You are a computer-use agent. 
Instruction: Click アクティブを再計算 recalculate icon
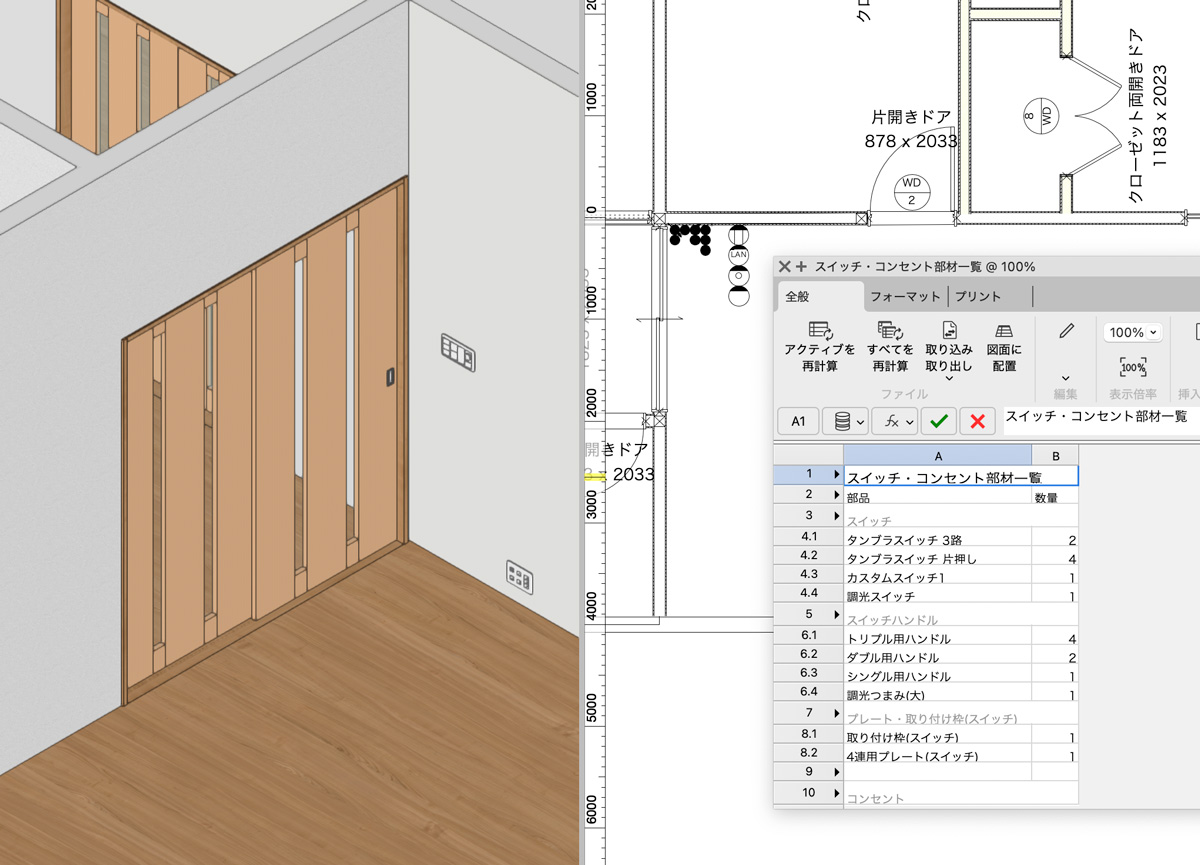coord(820,331)
